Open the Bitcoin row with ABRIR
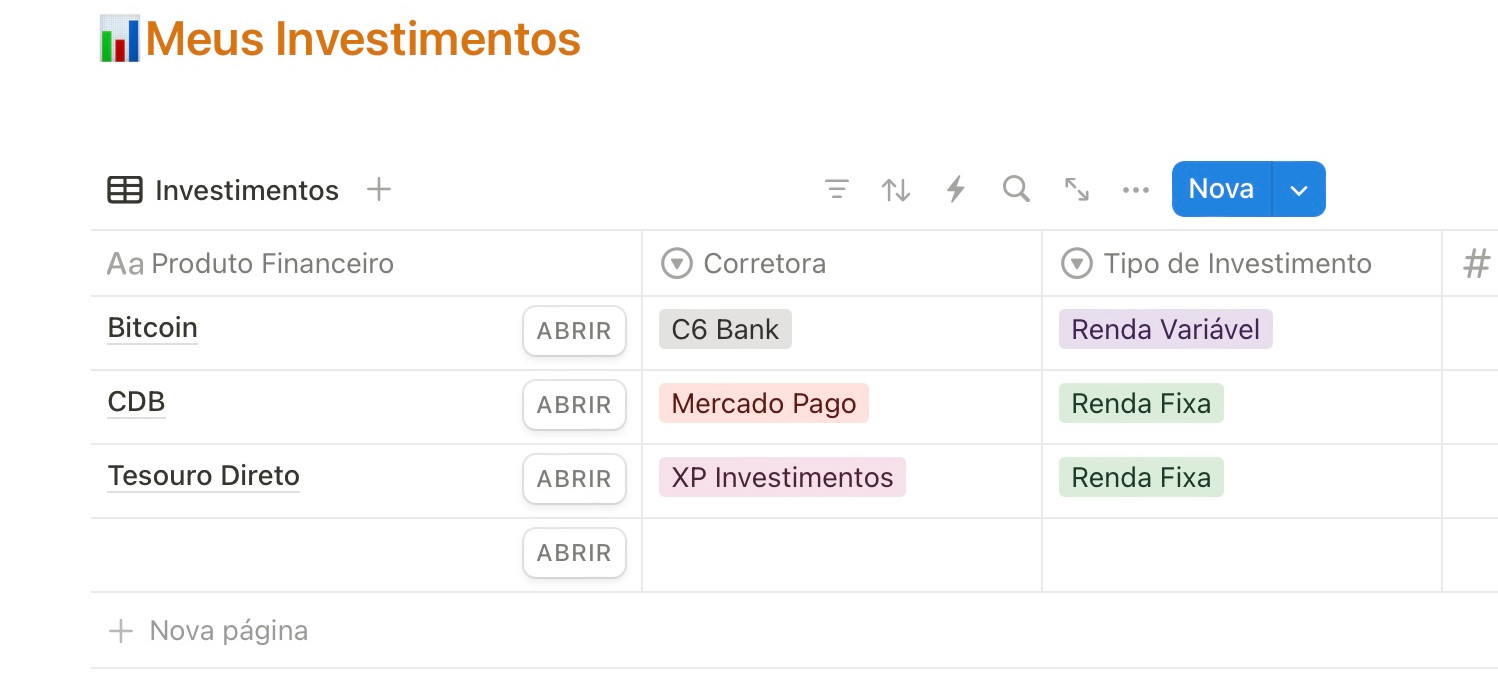Screen dimensions: 1498x679 (574, 331)
